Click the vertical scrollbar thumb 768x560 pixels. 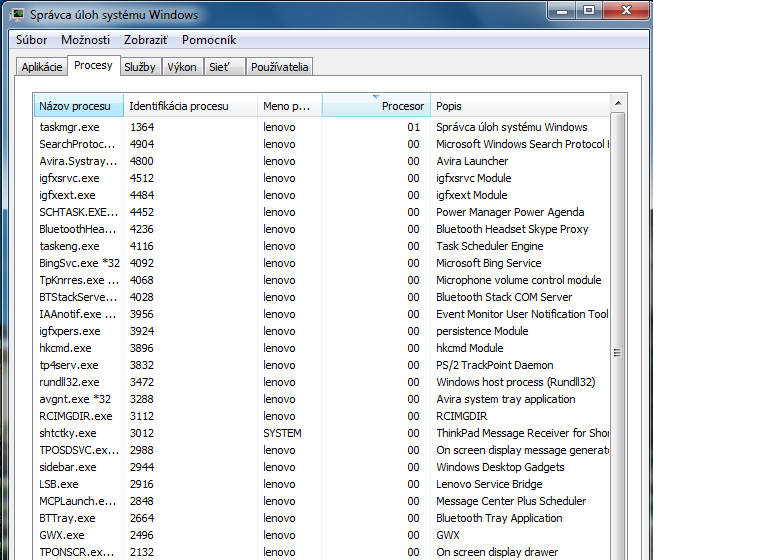tap(618, 353)
